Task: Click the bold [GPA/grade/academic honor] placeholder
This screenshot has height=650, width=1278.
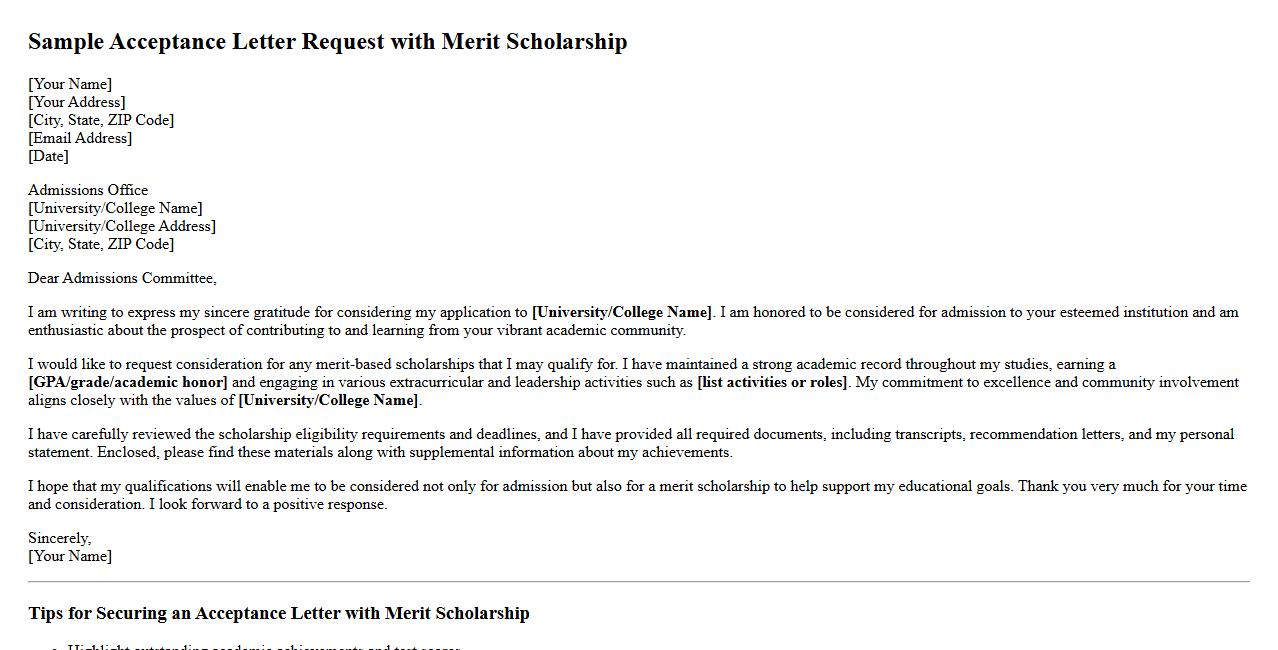Action: (x=128, y=382)
